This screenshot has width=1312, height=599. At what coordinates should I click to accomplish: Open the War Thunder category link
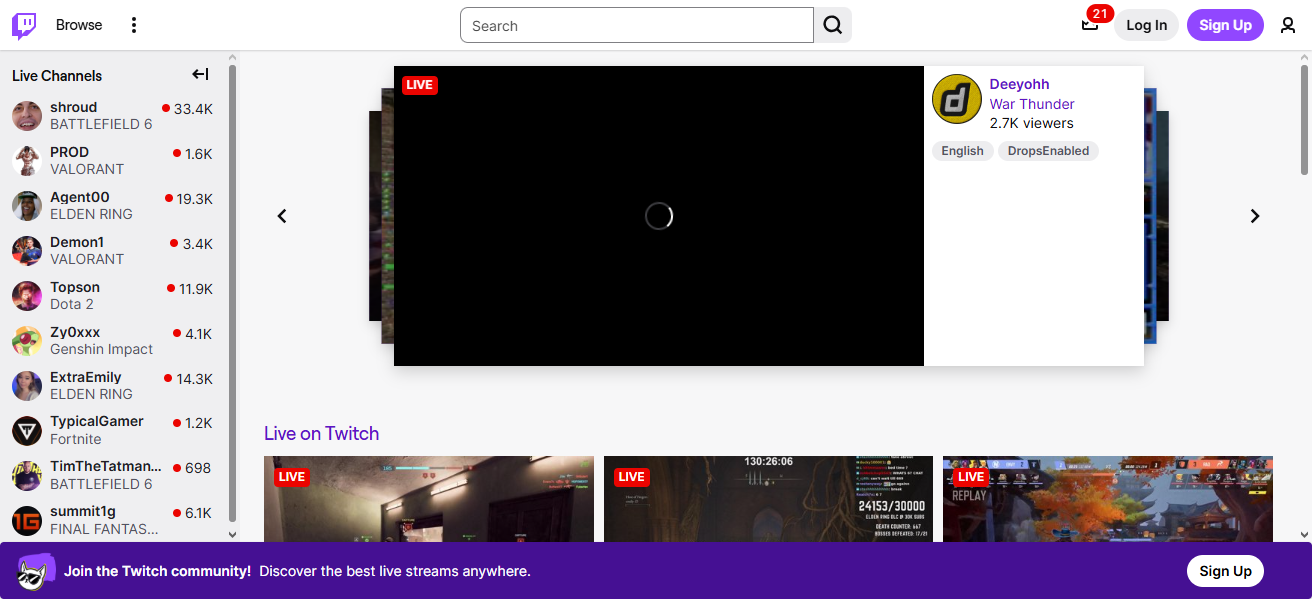1032,104
